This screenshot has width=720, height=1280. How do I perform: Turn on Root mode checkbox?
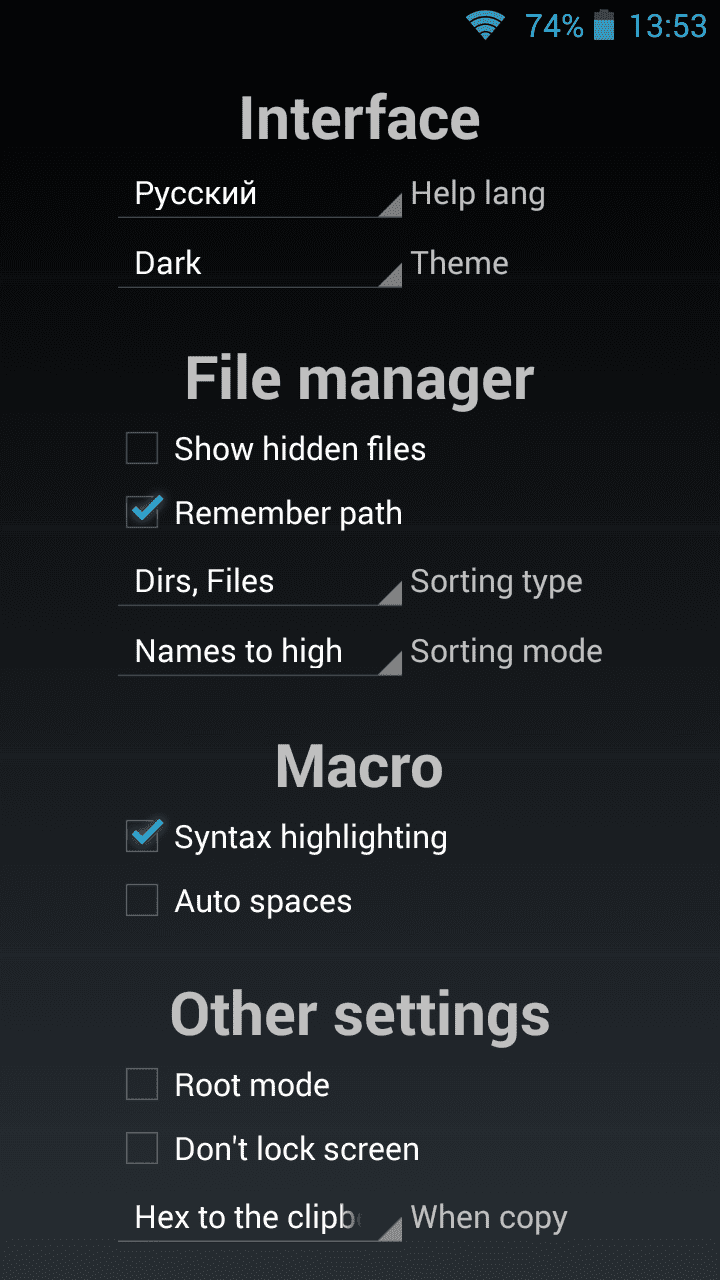[x=143, y=1085]
